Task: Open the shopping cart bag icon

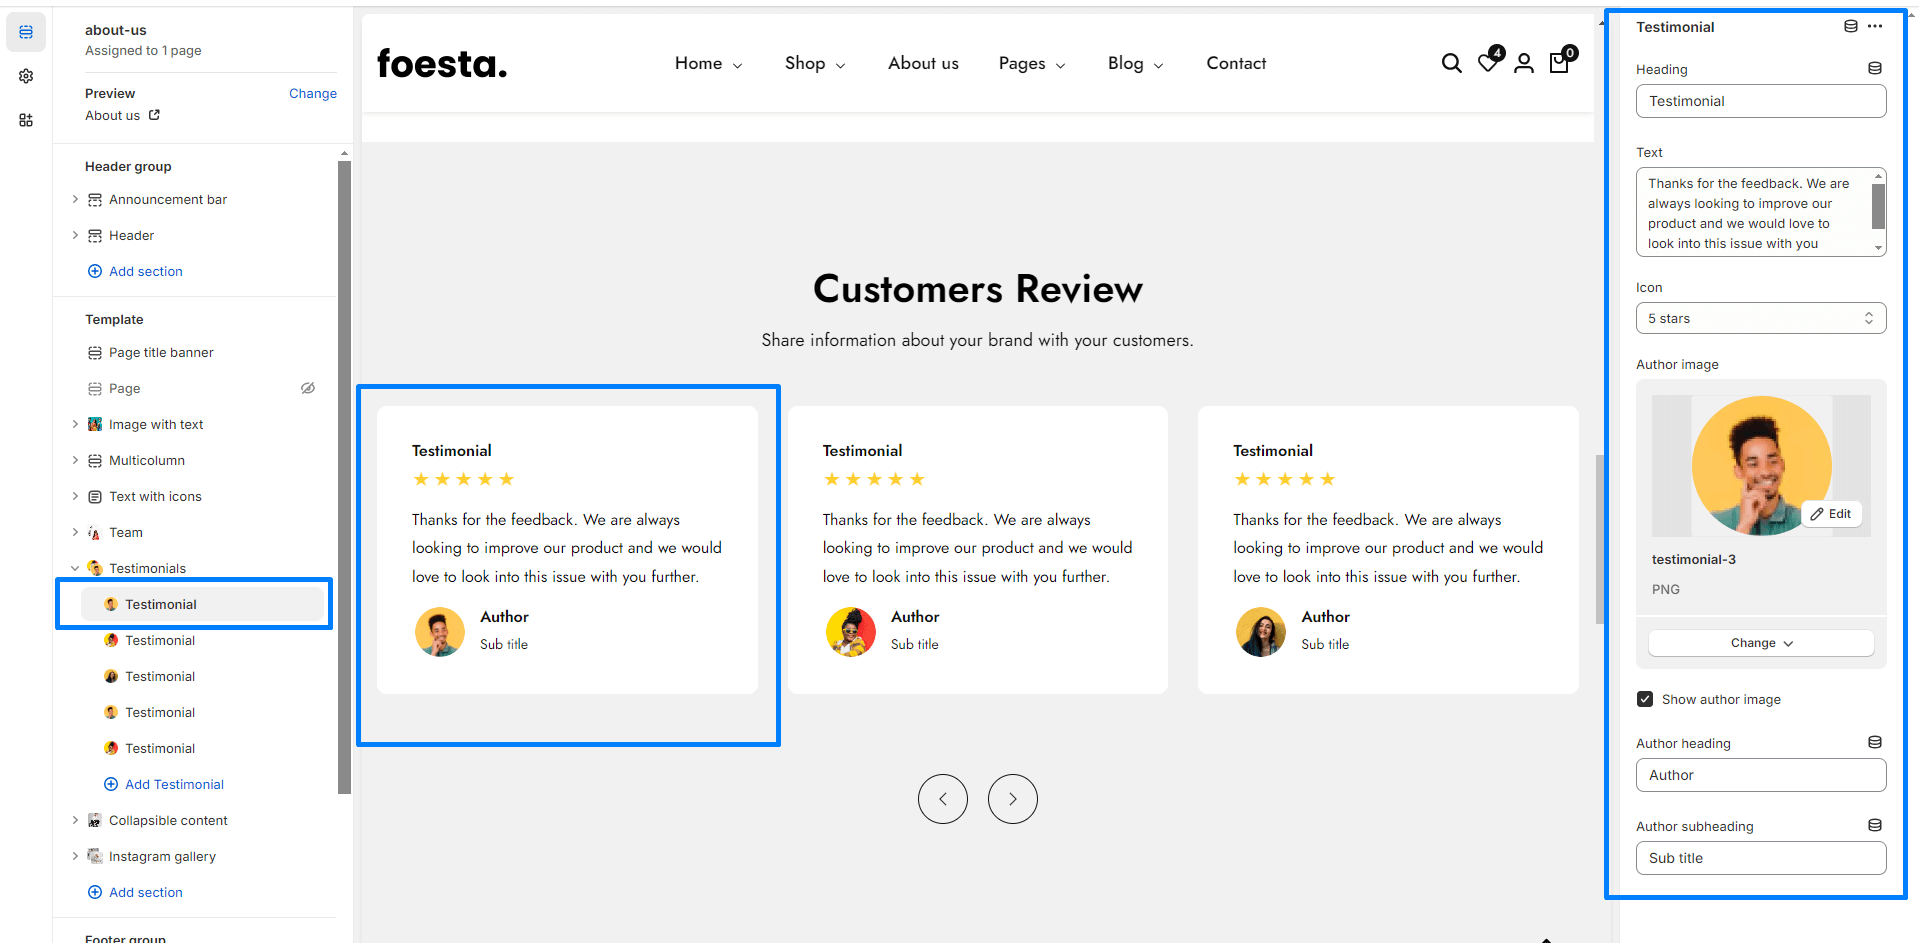Action: coord(1559,63)
